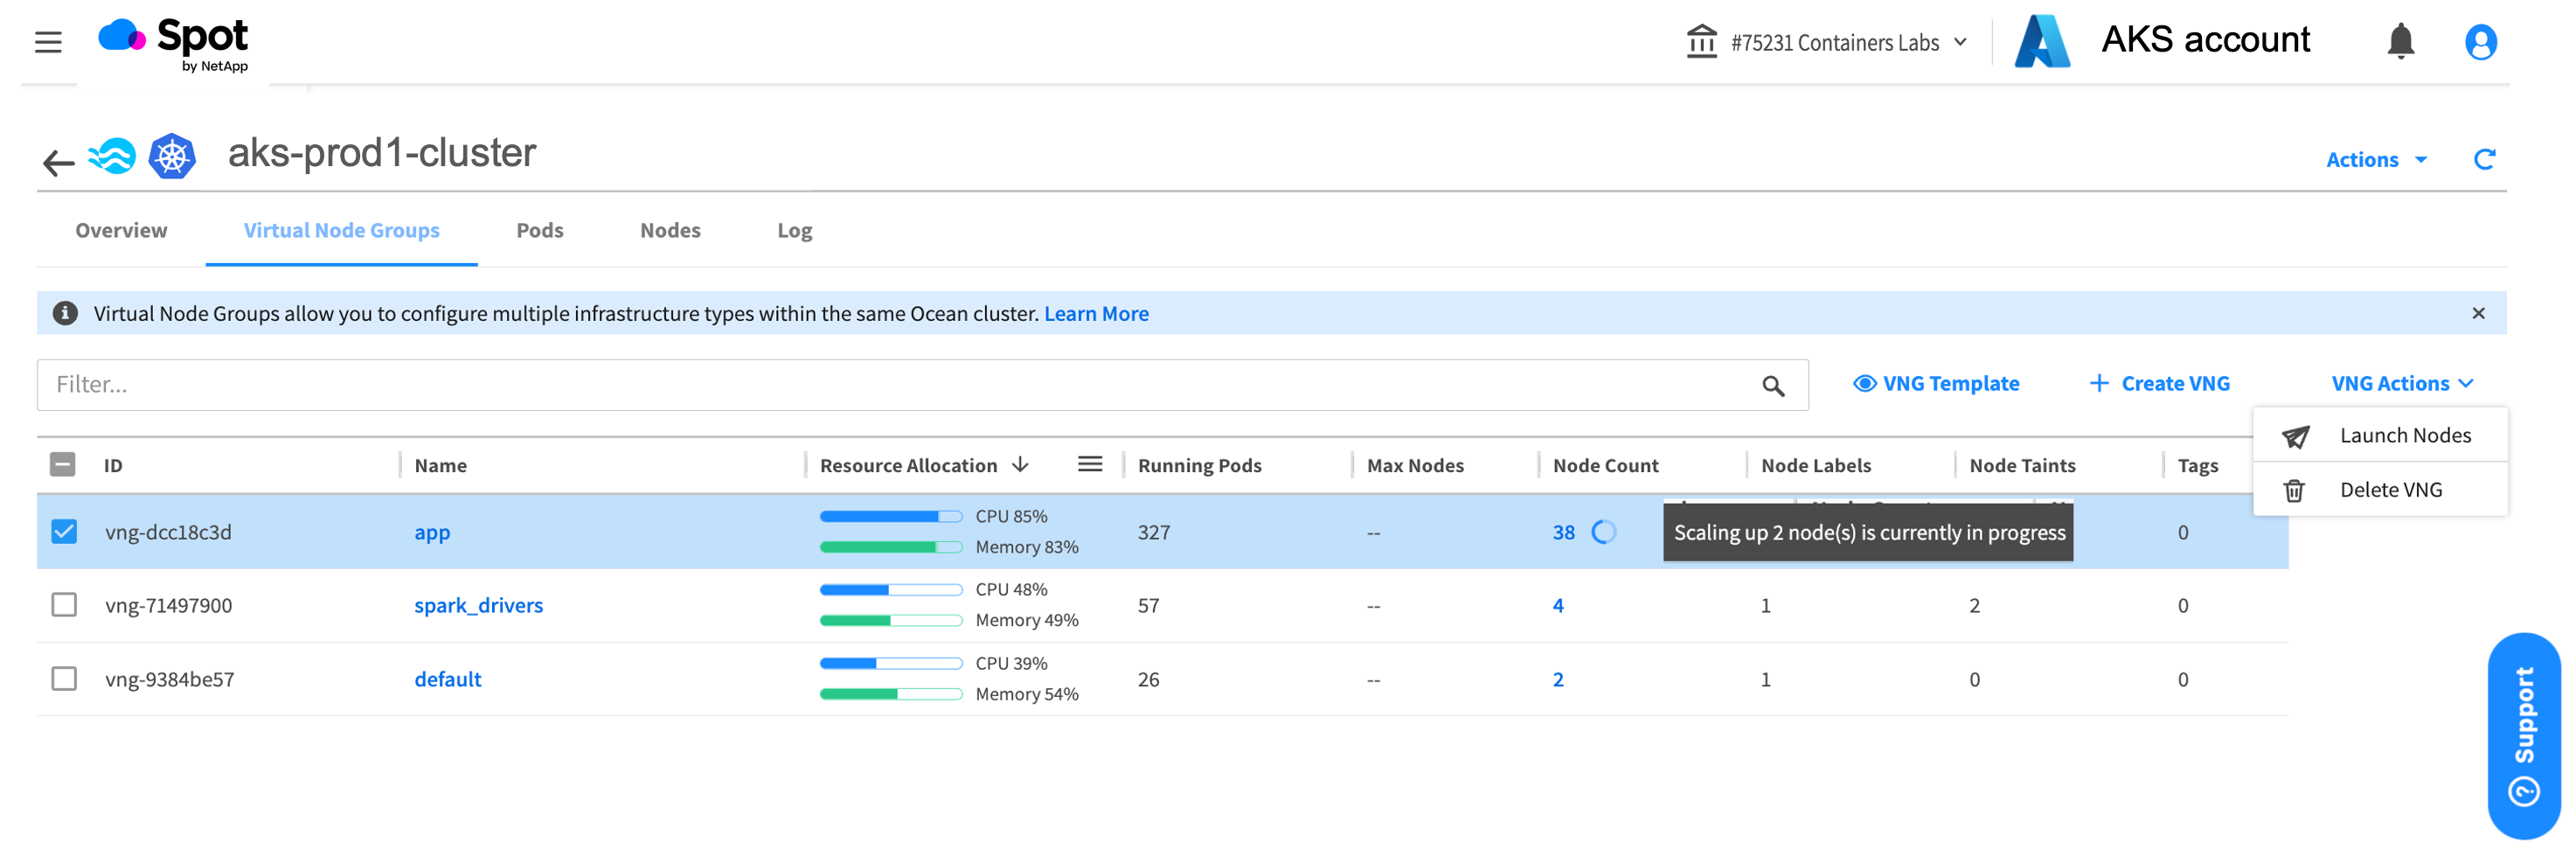Choose Launch Nodes from the menu

coord(2404,436)
